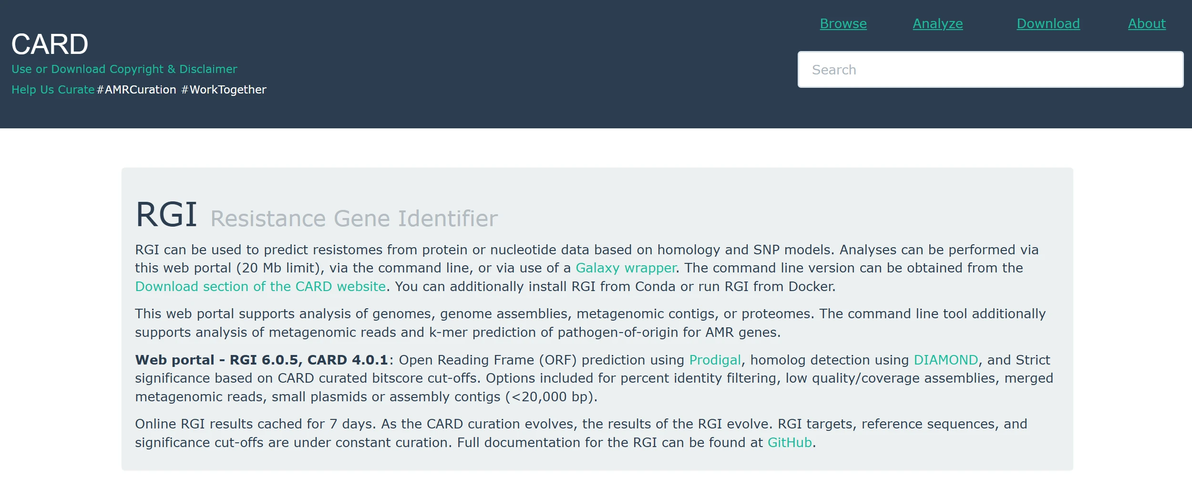Click the #WorkTogether hashtag
Screen dimensions: 1192x480
[x=224, y=90]
